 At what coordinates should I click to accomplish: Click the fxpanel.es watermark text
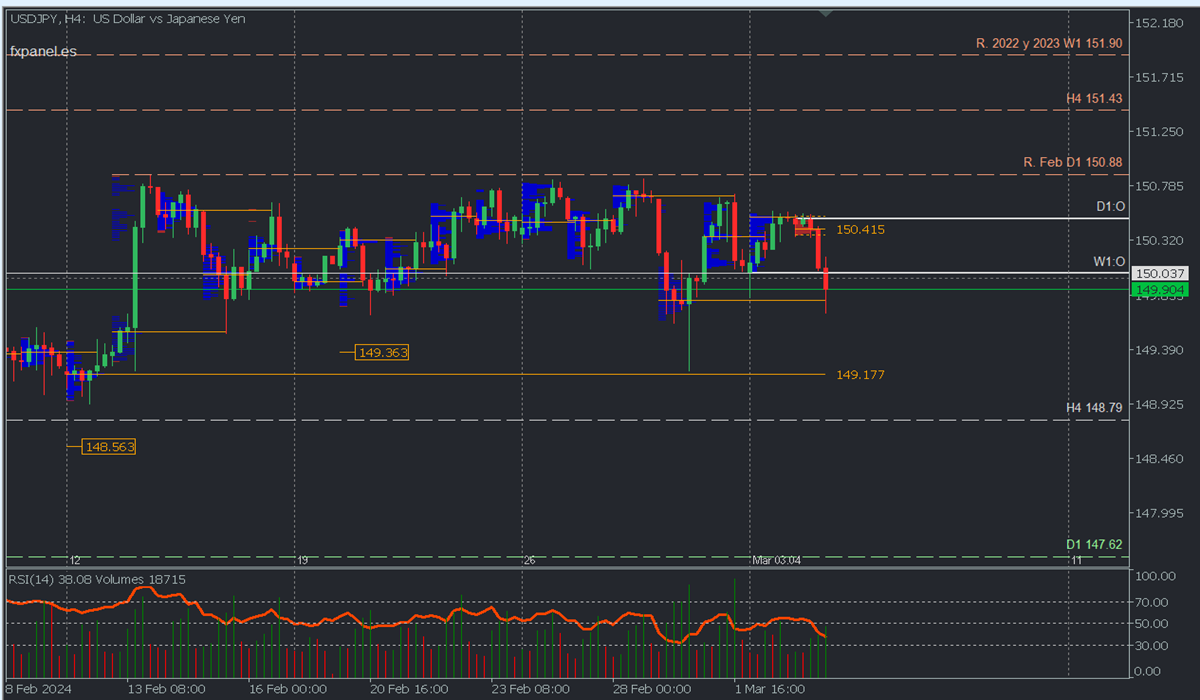44,51
